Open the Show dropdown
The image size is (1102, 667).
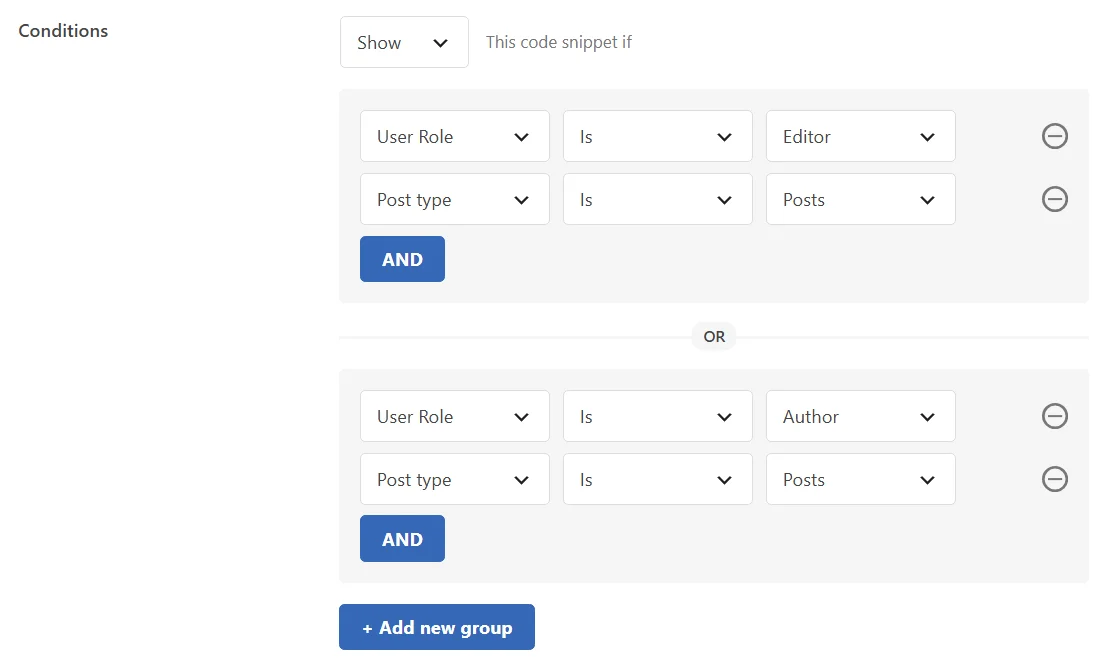pos(404,42)
